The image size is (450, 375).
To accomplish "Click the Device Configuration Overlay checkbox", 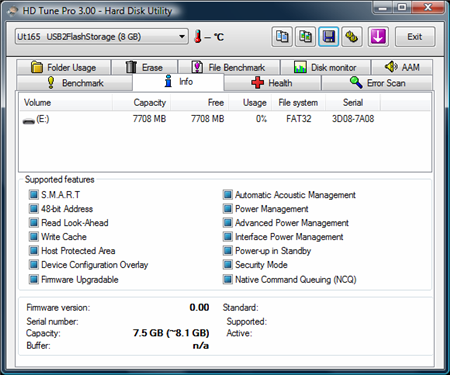I will (34, 265).
